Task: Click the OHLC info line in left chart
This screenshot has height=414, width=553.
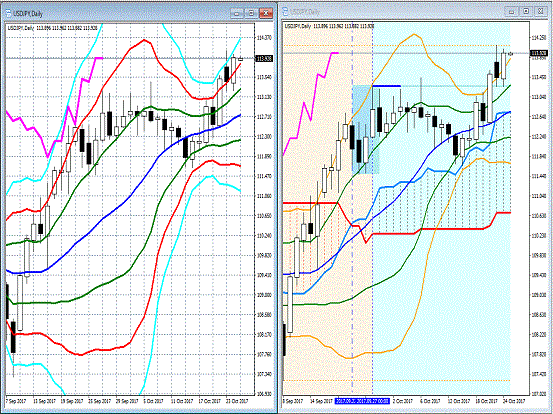Action: pos(52,28)
